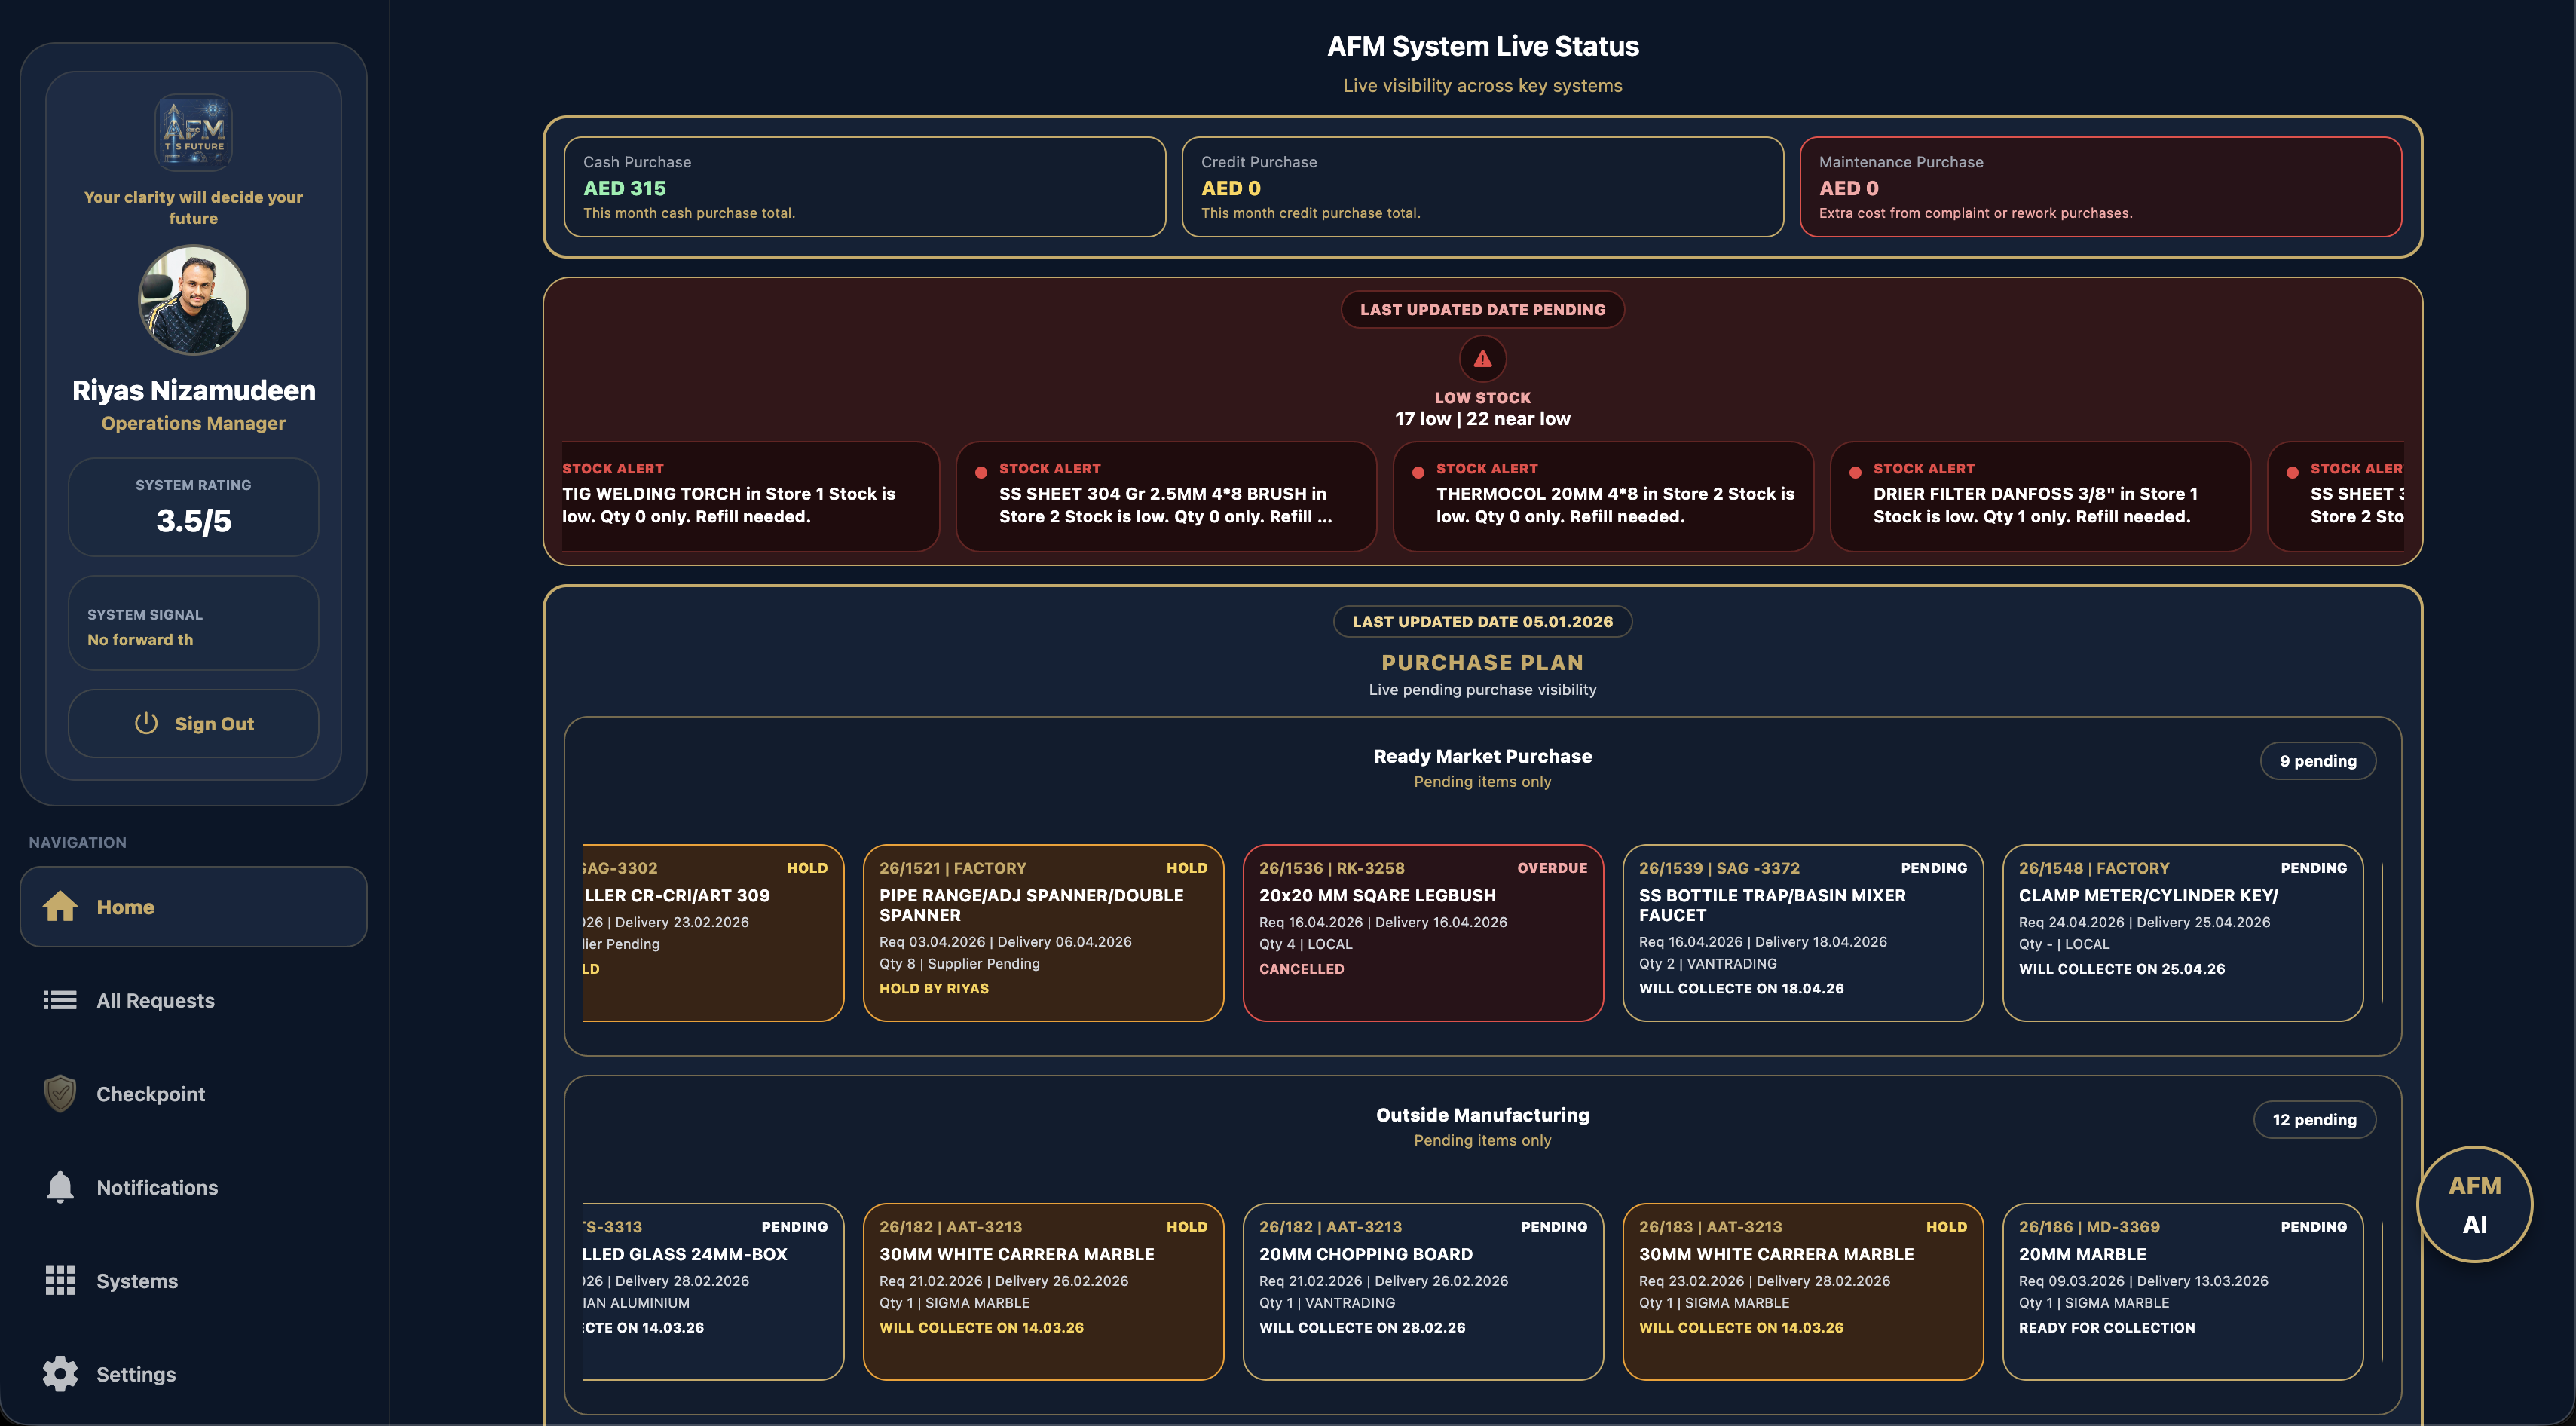2576x1426 pixels.
Task: Open the THERMOCOL 20MM stock alert
Action: [1602, 496]
